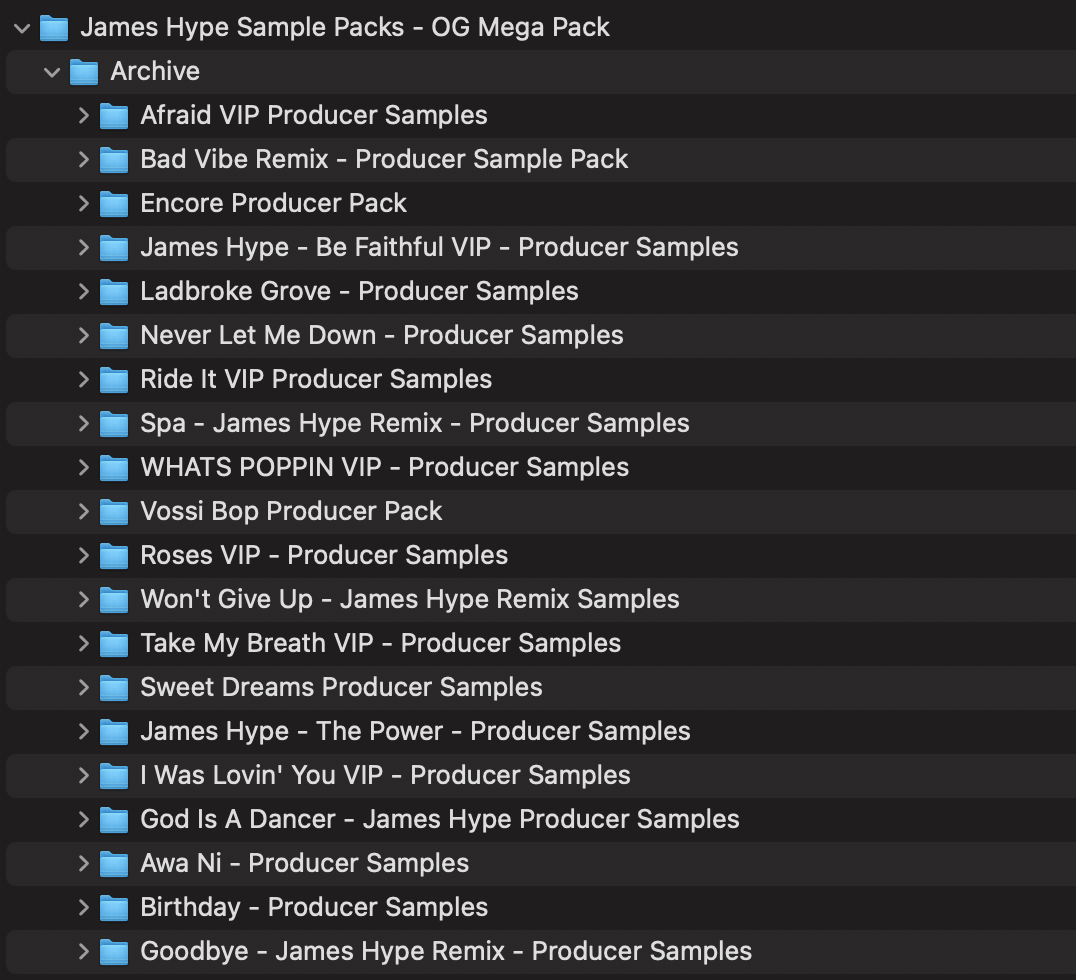The image size is (1076, 980).
Task: Click the Sweet Dreams Producer Samples folder icon
Action: [114, 687]
